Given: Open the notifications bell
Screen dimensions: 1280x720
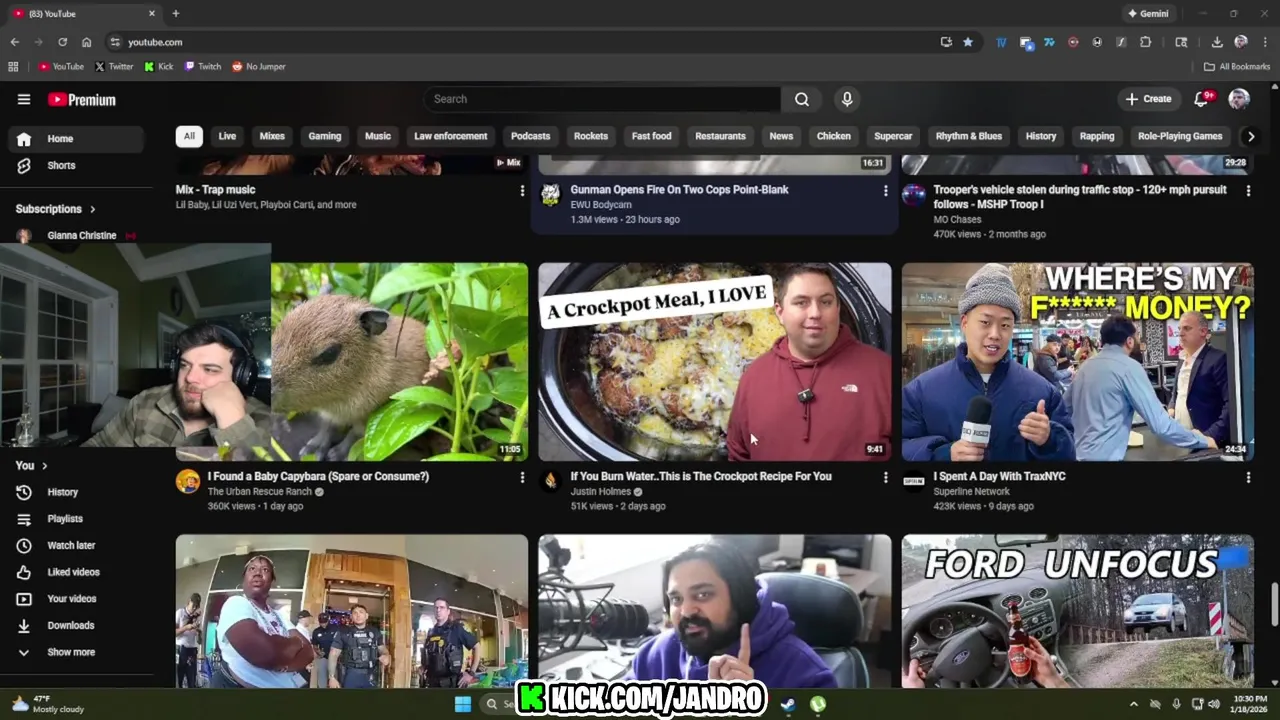Looking at the screenshot, I should [1202, 99].
